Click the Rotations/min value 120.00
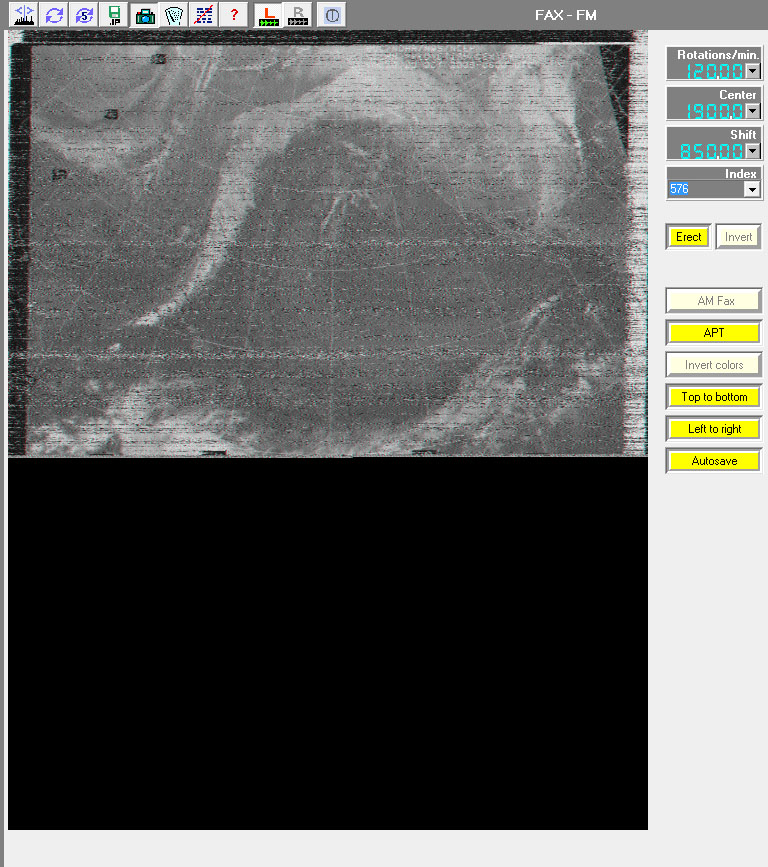 point(714,71)
